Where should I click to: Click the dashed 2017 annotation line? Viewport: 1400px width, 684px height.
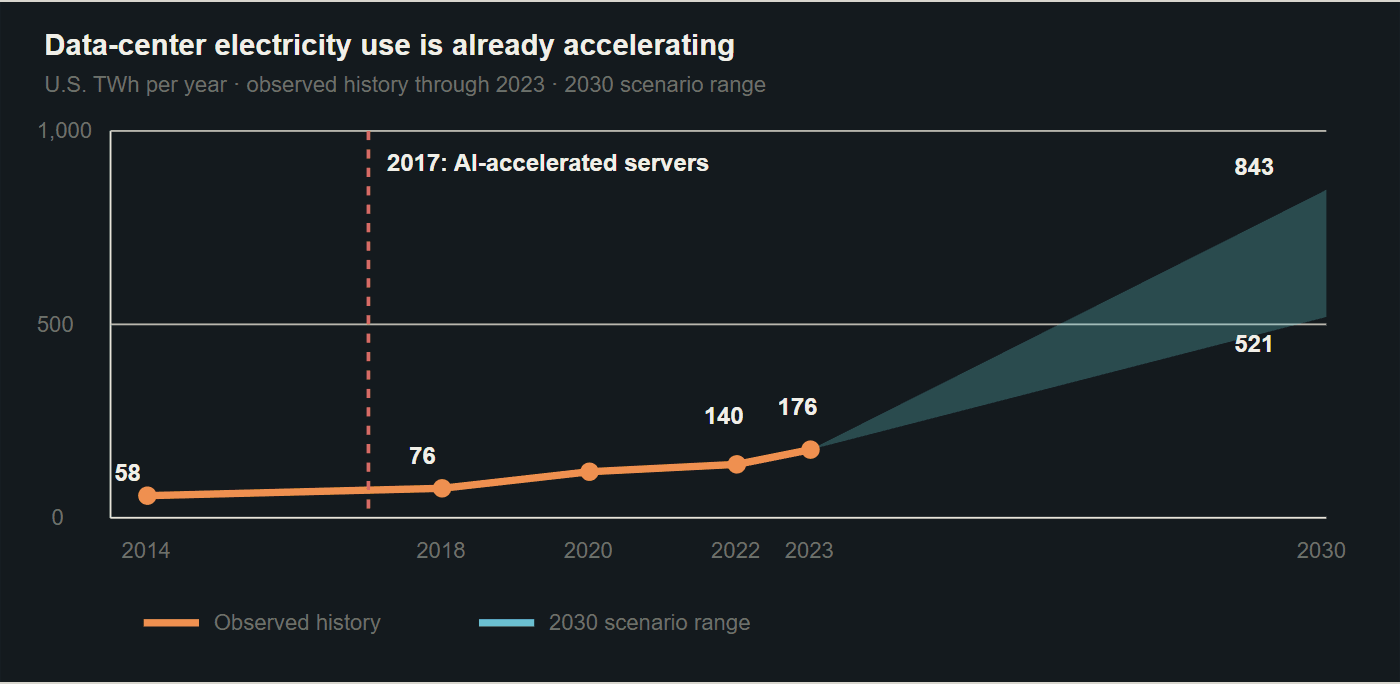(369, 320)
